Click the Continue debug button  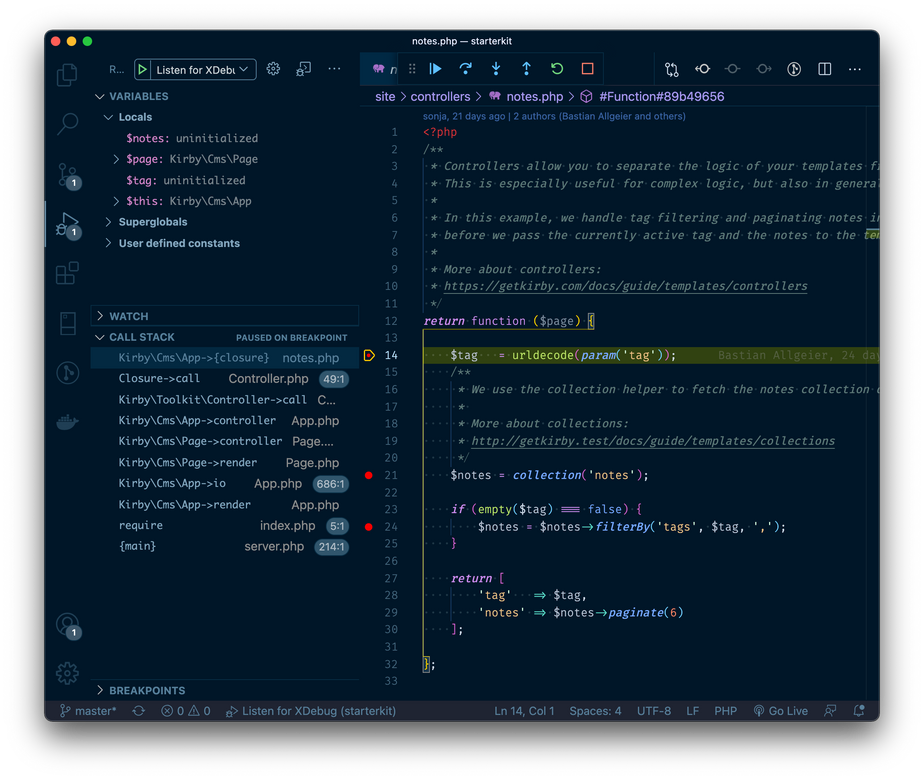(x=436, y=69)
